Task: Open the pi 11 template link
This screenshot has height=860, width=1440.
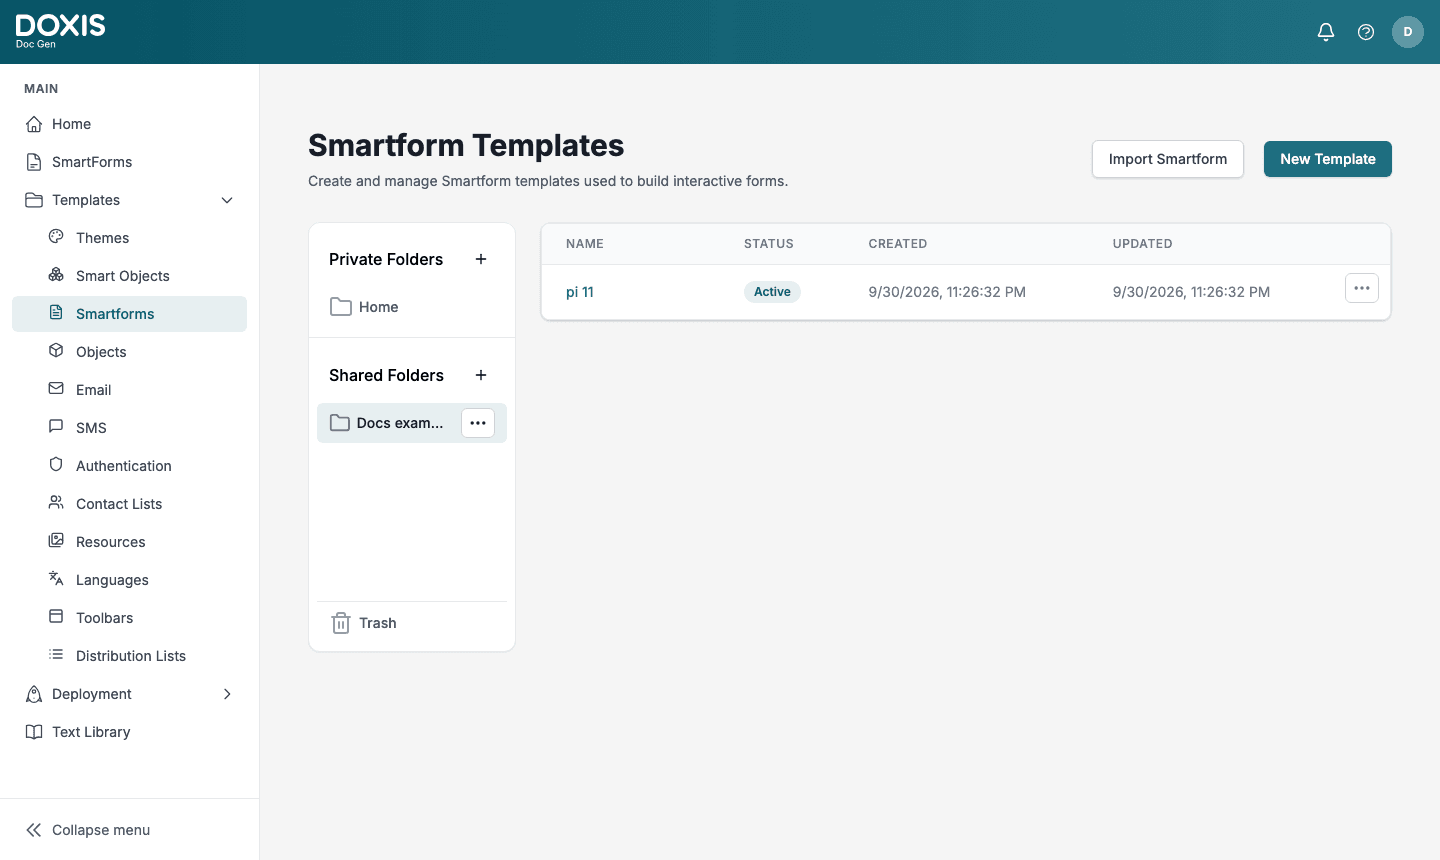Action: pos(580,292)
